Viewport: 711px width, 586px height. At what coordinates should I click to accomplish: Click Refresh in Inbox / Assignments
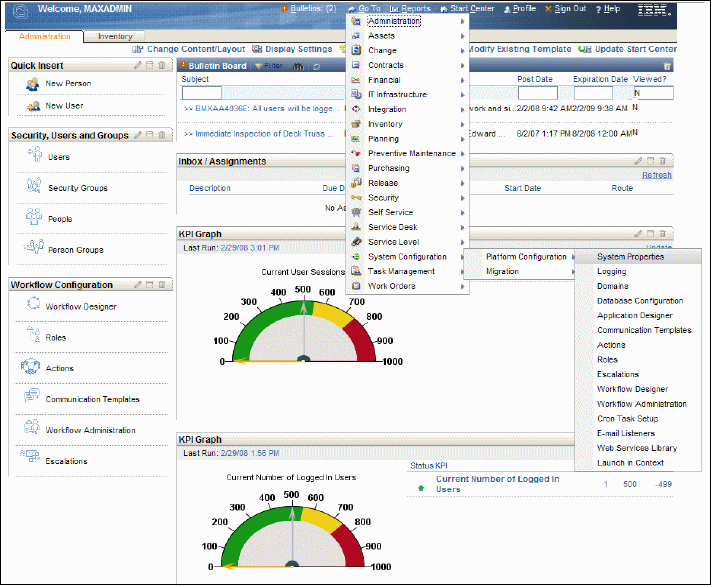(x=657, y=175)
